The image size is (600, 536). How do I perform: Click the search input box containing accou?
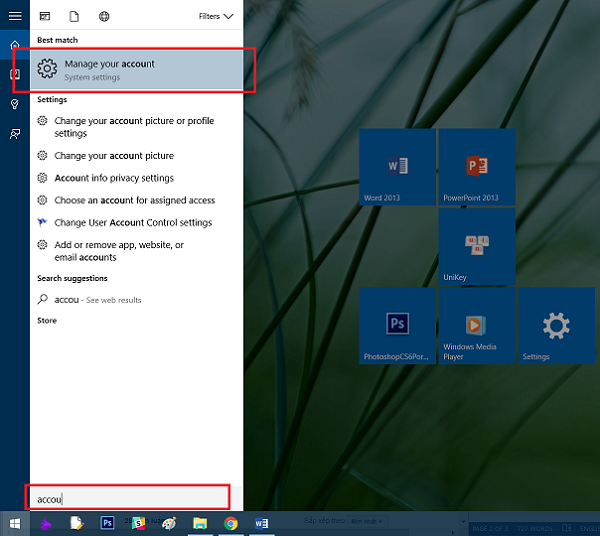coord(128,497)
